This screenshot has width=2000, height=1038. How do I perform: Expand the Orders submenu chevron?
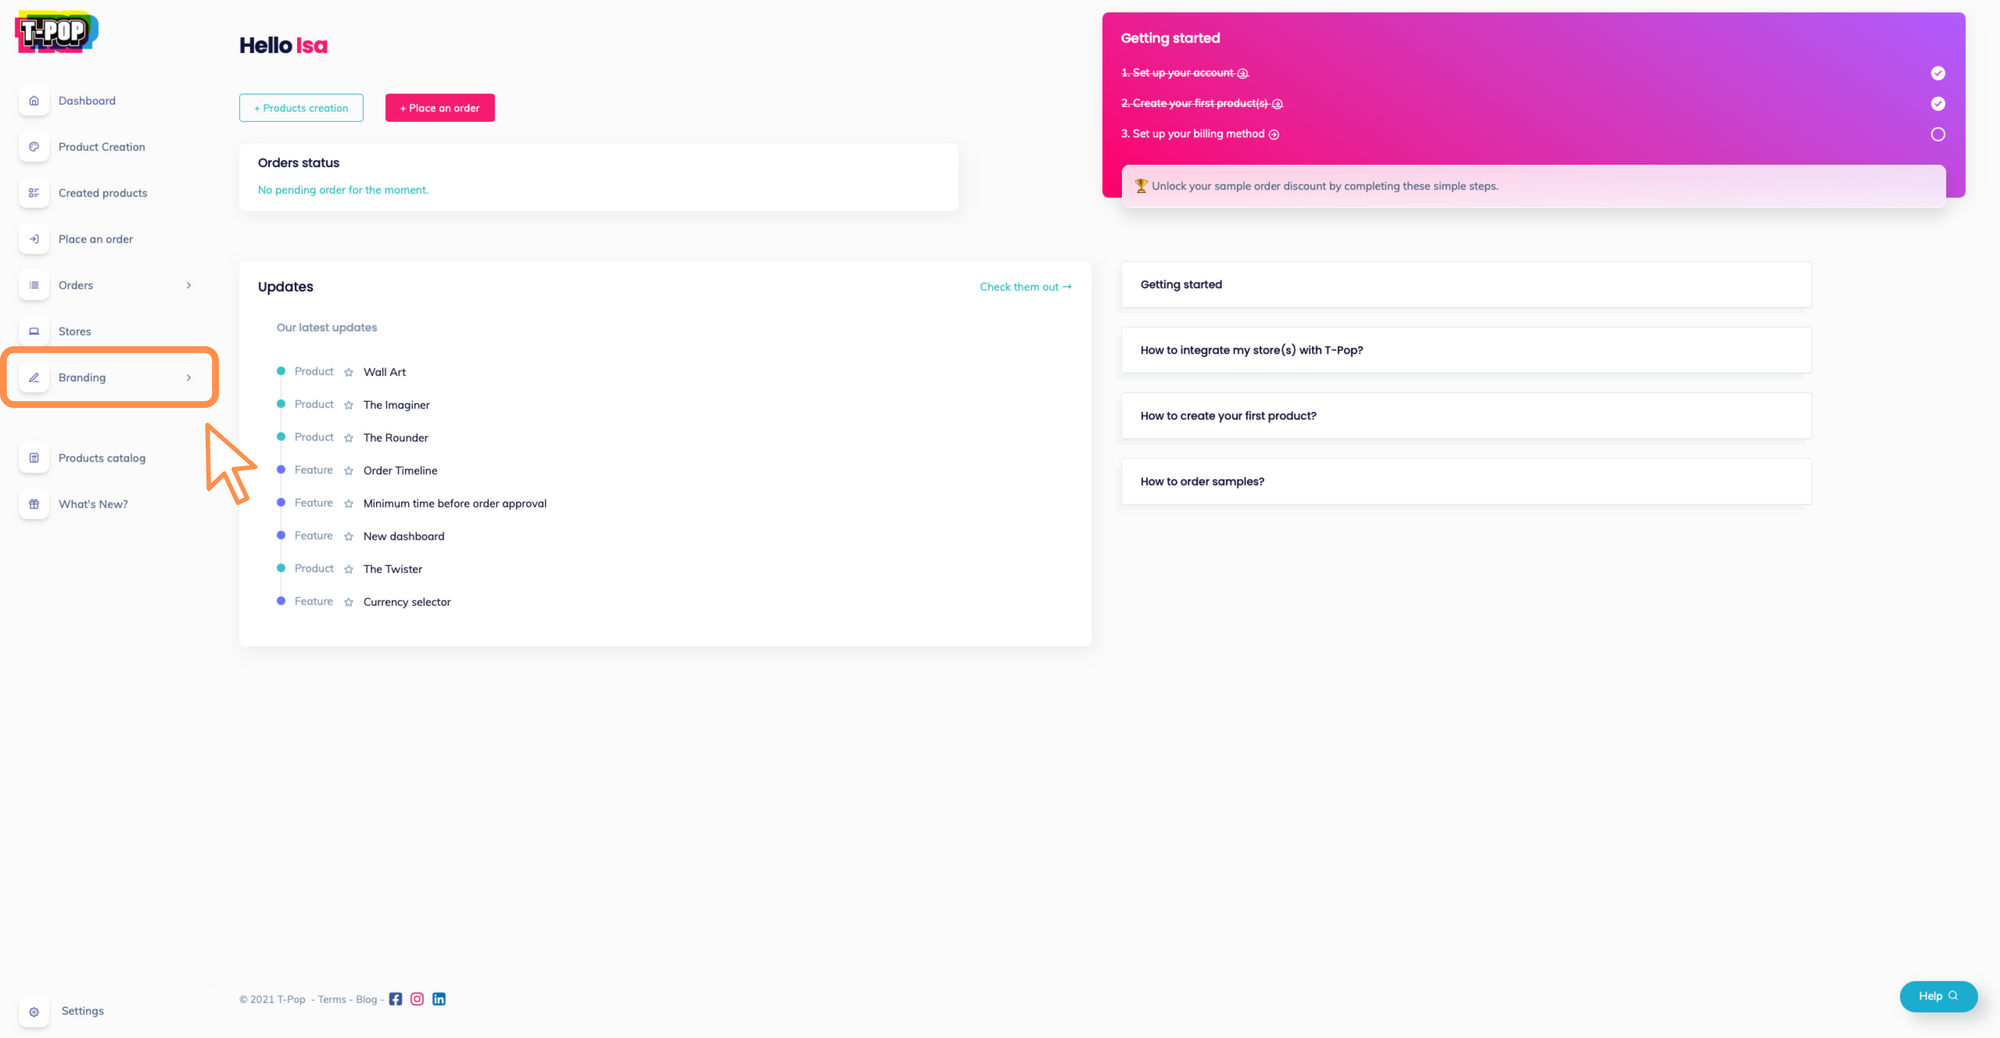coord(189,285)
